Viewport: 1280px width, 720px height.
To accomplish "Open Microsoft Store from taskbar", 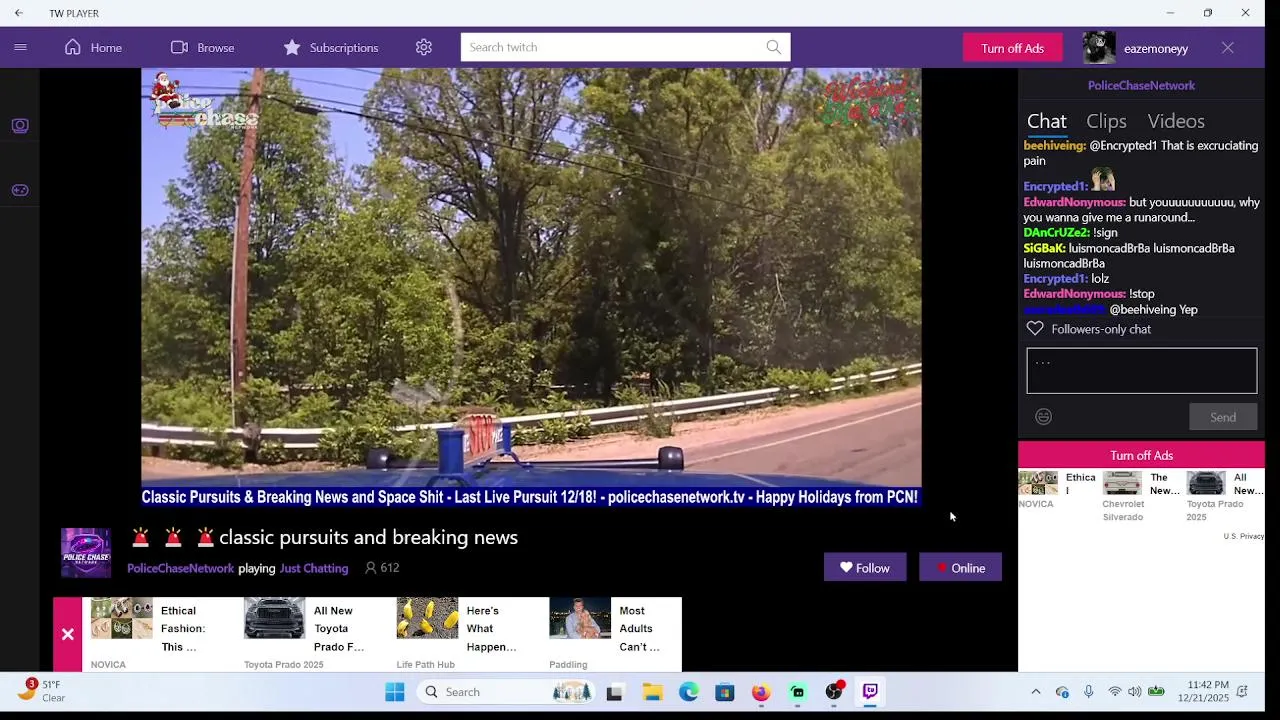I will [725, 692].
